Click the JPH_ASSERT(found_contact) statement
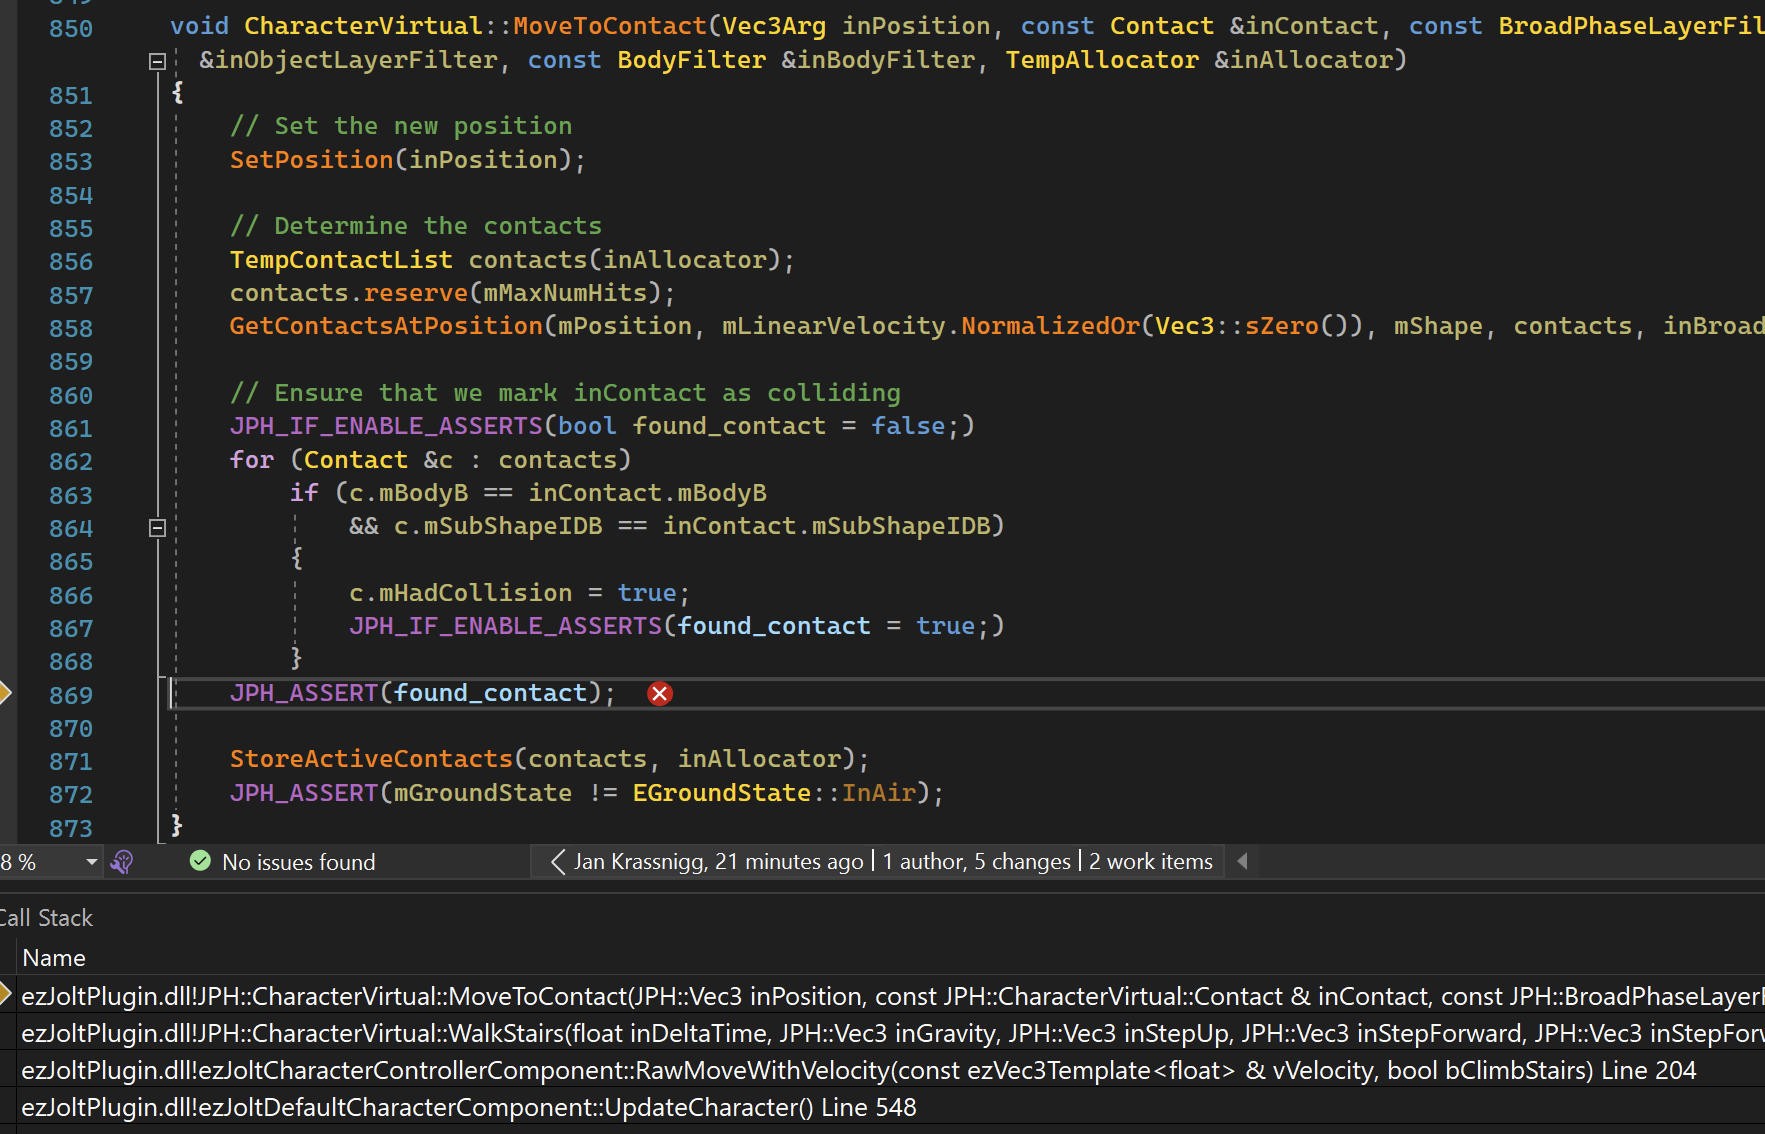The height and width of the screenshot is (1134, 1765). (423, 693)
